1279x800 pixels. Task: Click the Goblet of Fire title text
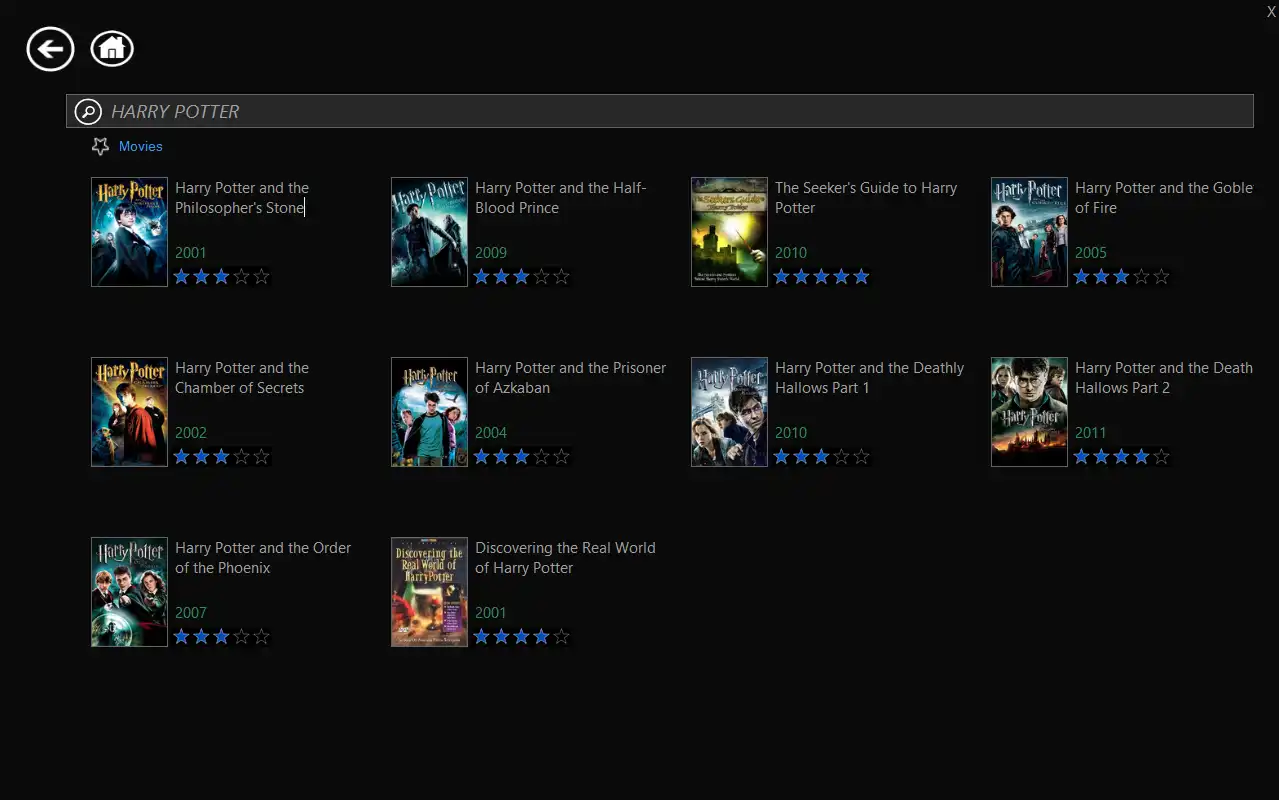[1164, 198]
